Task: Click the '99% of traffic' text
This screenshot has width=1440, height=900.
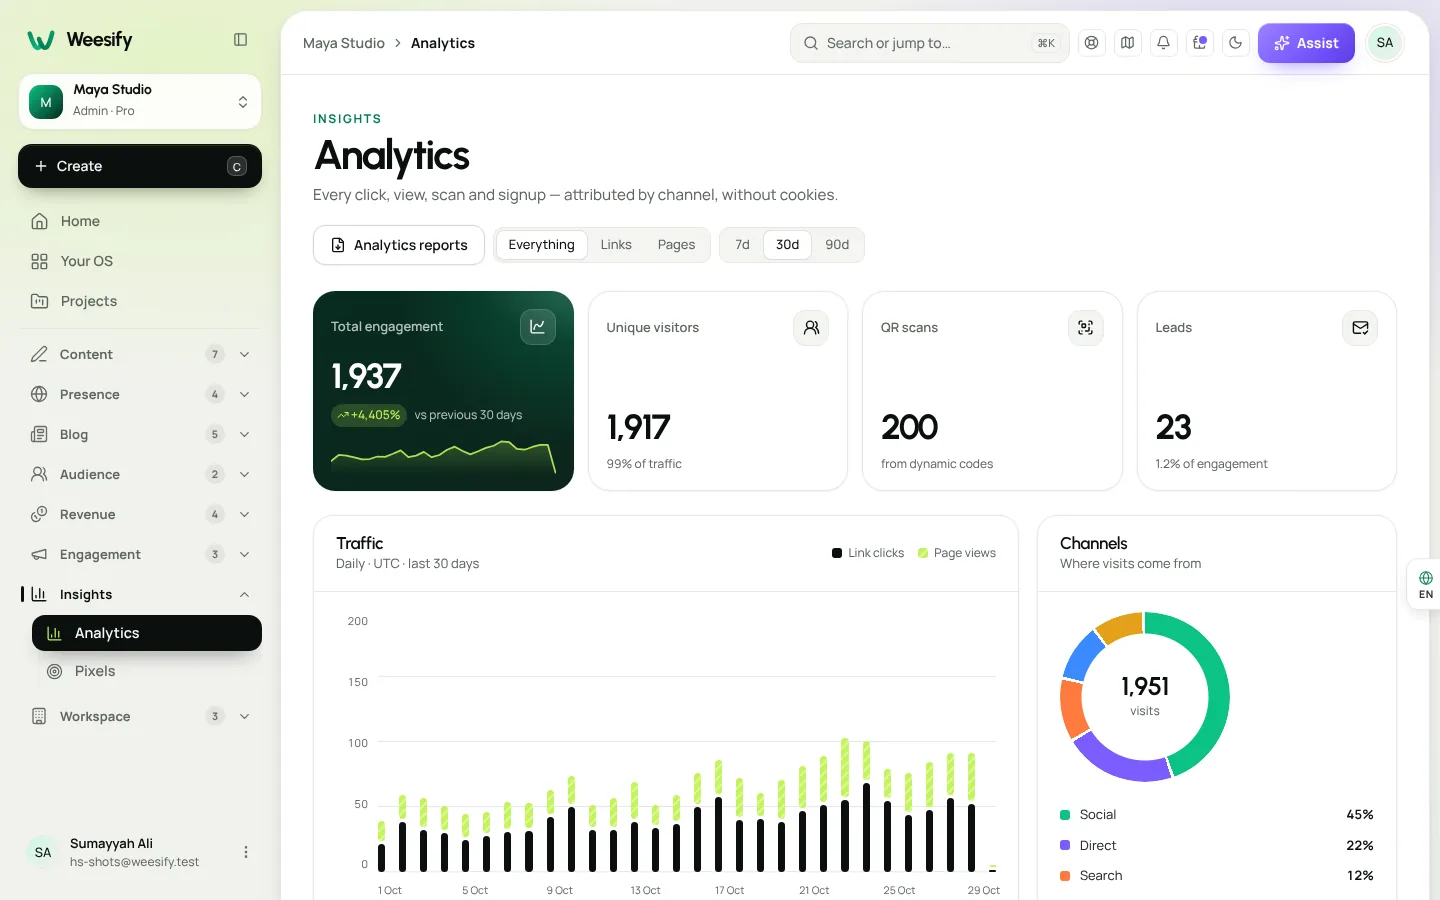Action: coord(644,464)
